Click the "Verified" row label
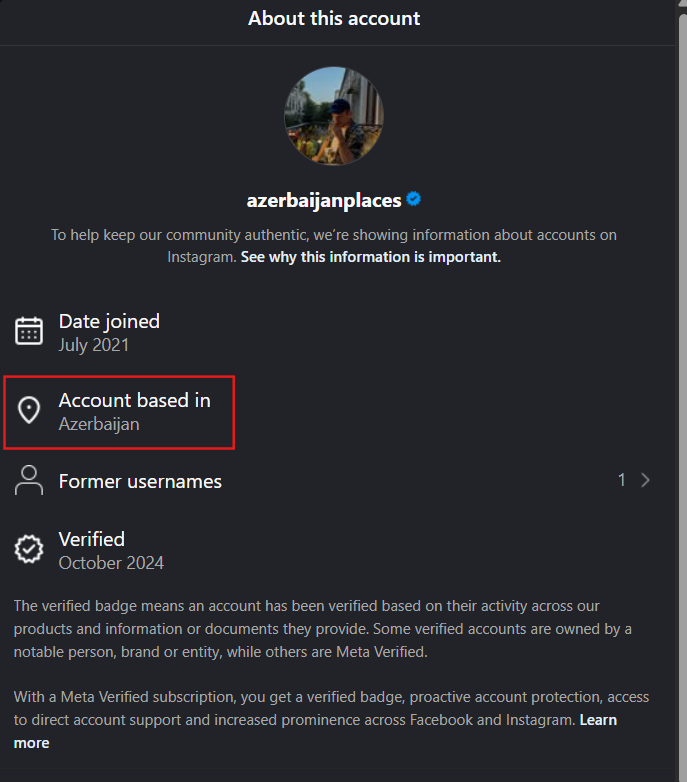 92,539
